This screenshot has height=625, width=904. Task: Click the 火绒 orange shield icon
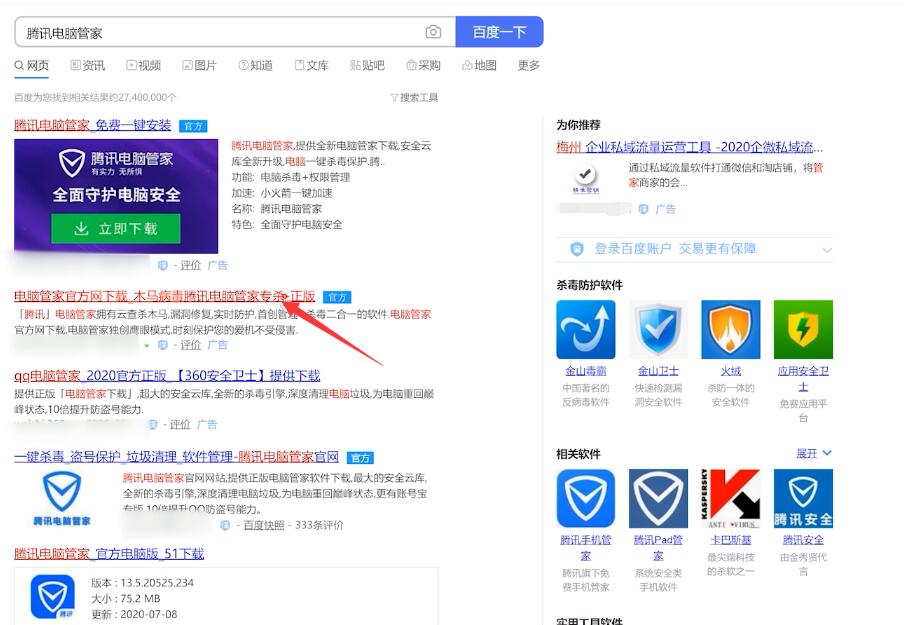(x=730, y=329)
